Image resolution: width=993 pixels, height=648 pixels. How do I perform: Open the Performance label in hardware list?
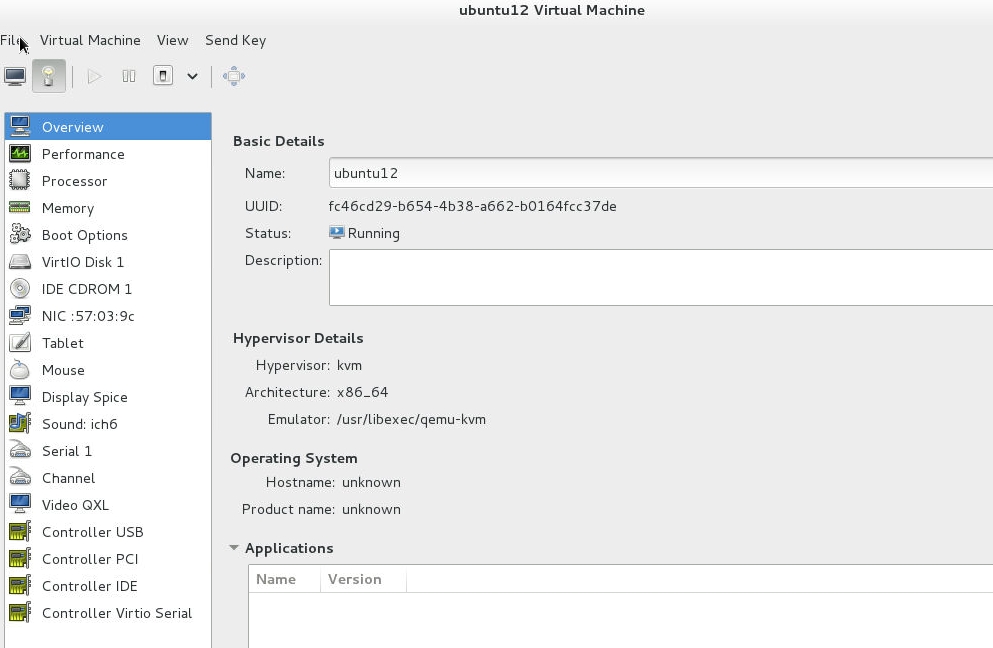click(x=83, y=154)
